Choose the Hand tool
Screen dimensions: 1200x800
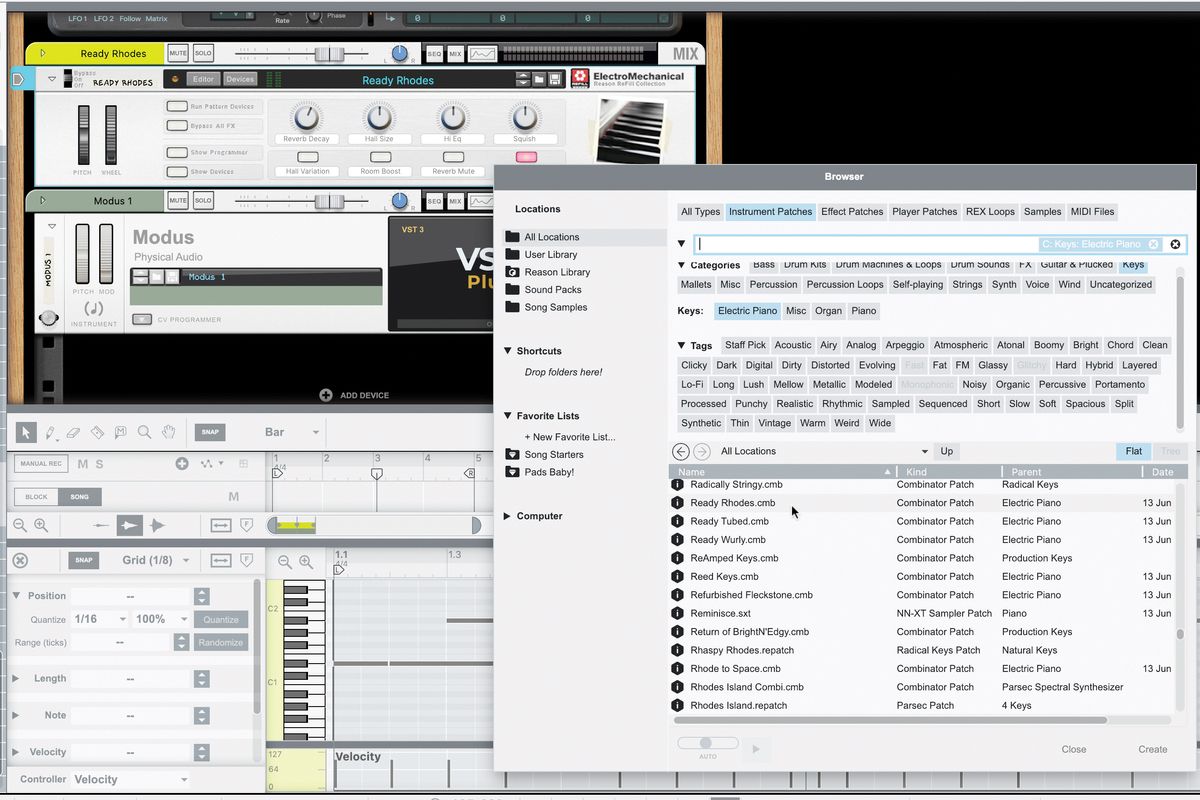point(168,433)
